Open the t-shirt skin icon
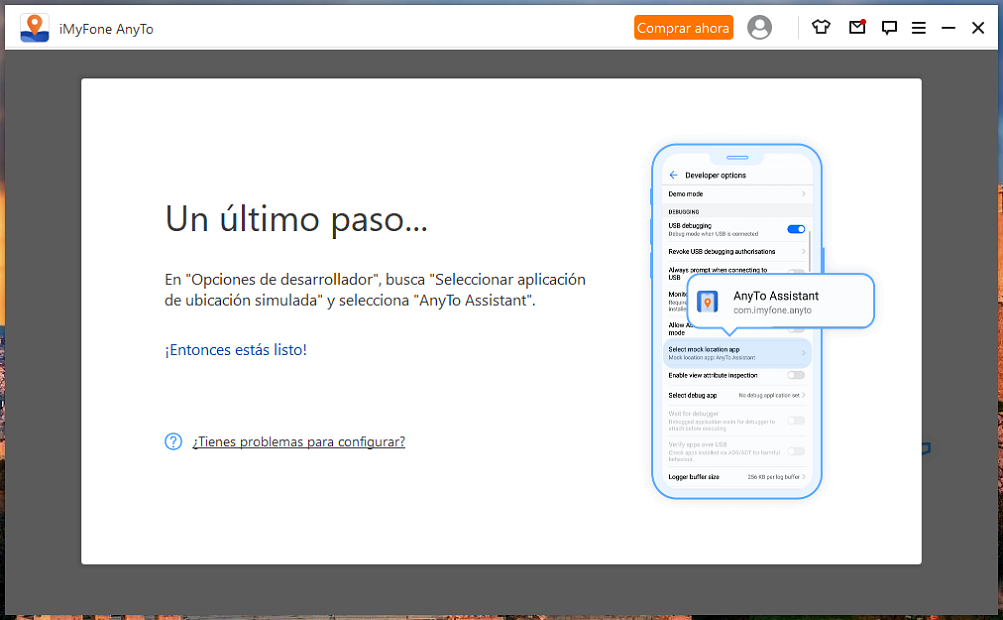 coord(821,28)
